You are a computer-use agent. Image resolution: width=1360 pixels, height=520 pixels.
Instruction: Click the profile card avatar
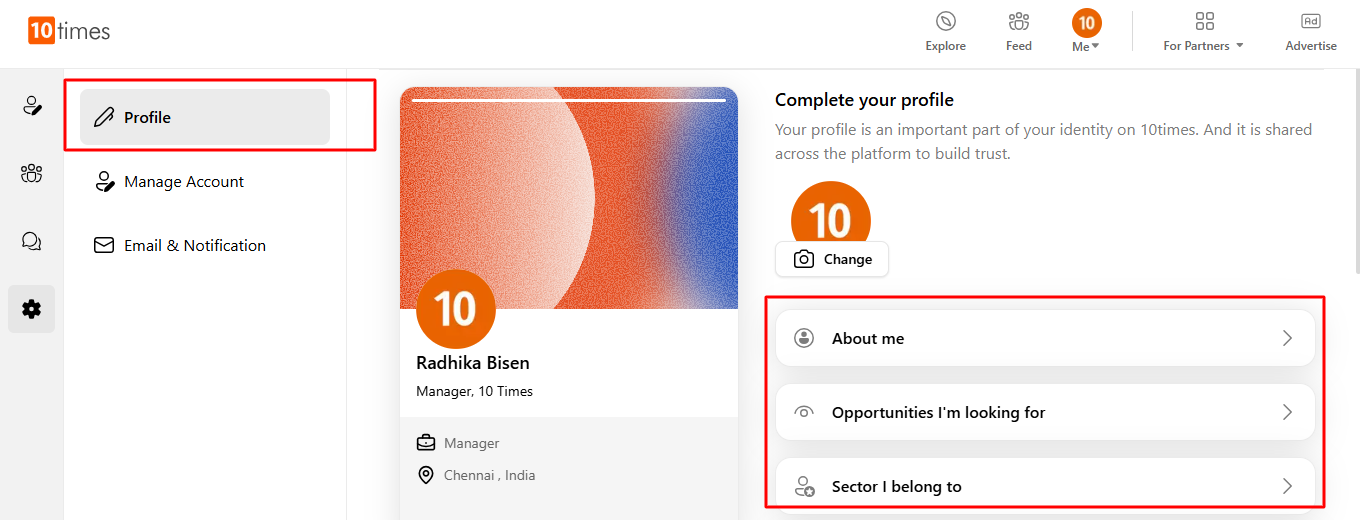pos(456,309)
